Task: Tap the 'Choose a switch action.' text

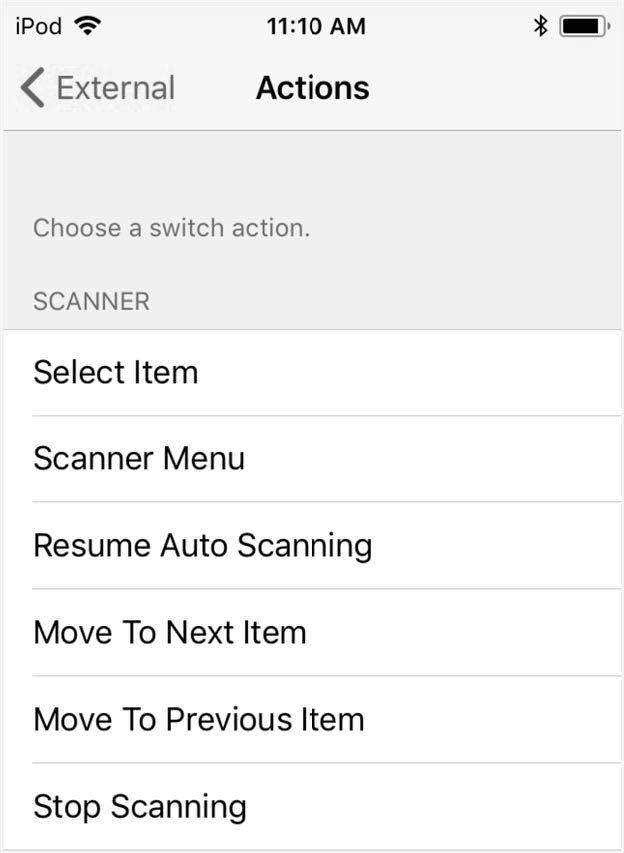Action: (x=171, y=228)
